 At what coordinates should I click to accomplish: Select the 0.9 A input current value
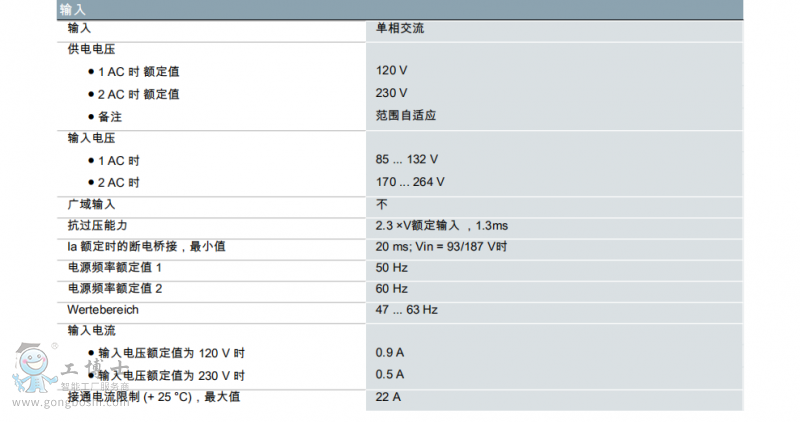click(389, 353)
